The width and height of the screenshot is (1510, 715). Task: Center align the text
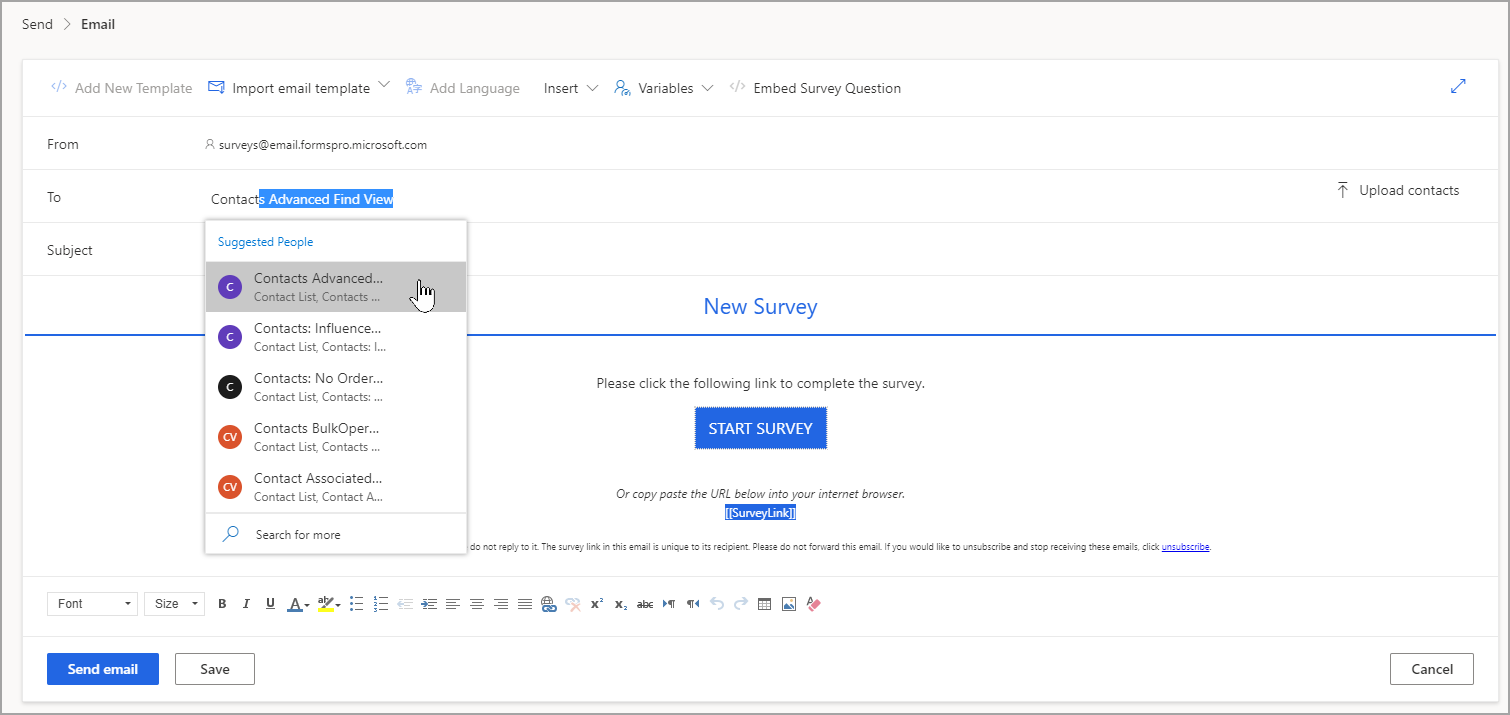[x=477, y=604]
